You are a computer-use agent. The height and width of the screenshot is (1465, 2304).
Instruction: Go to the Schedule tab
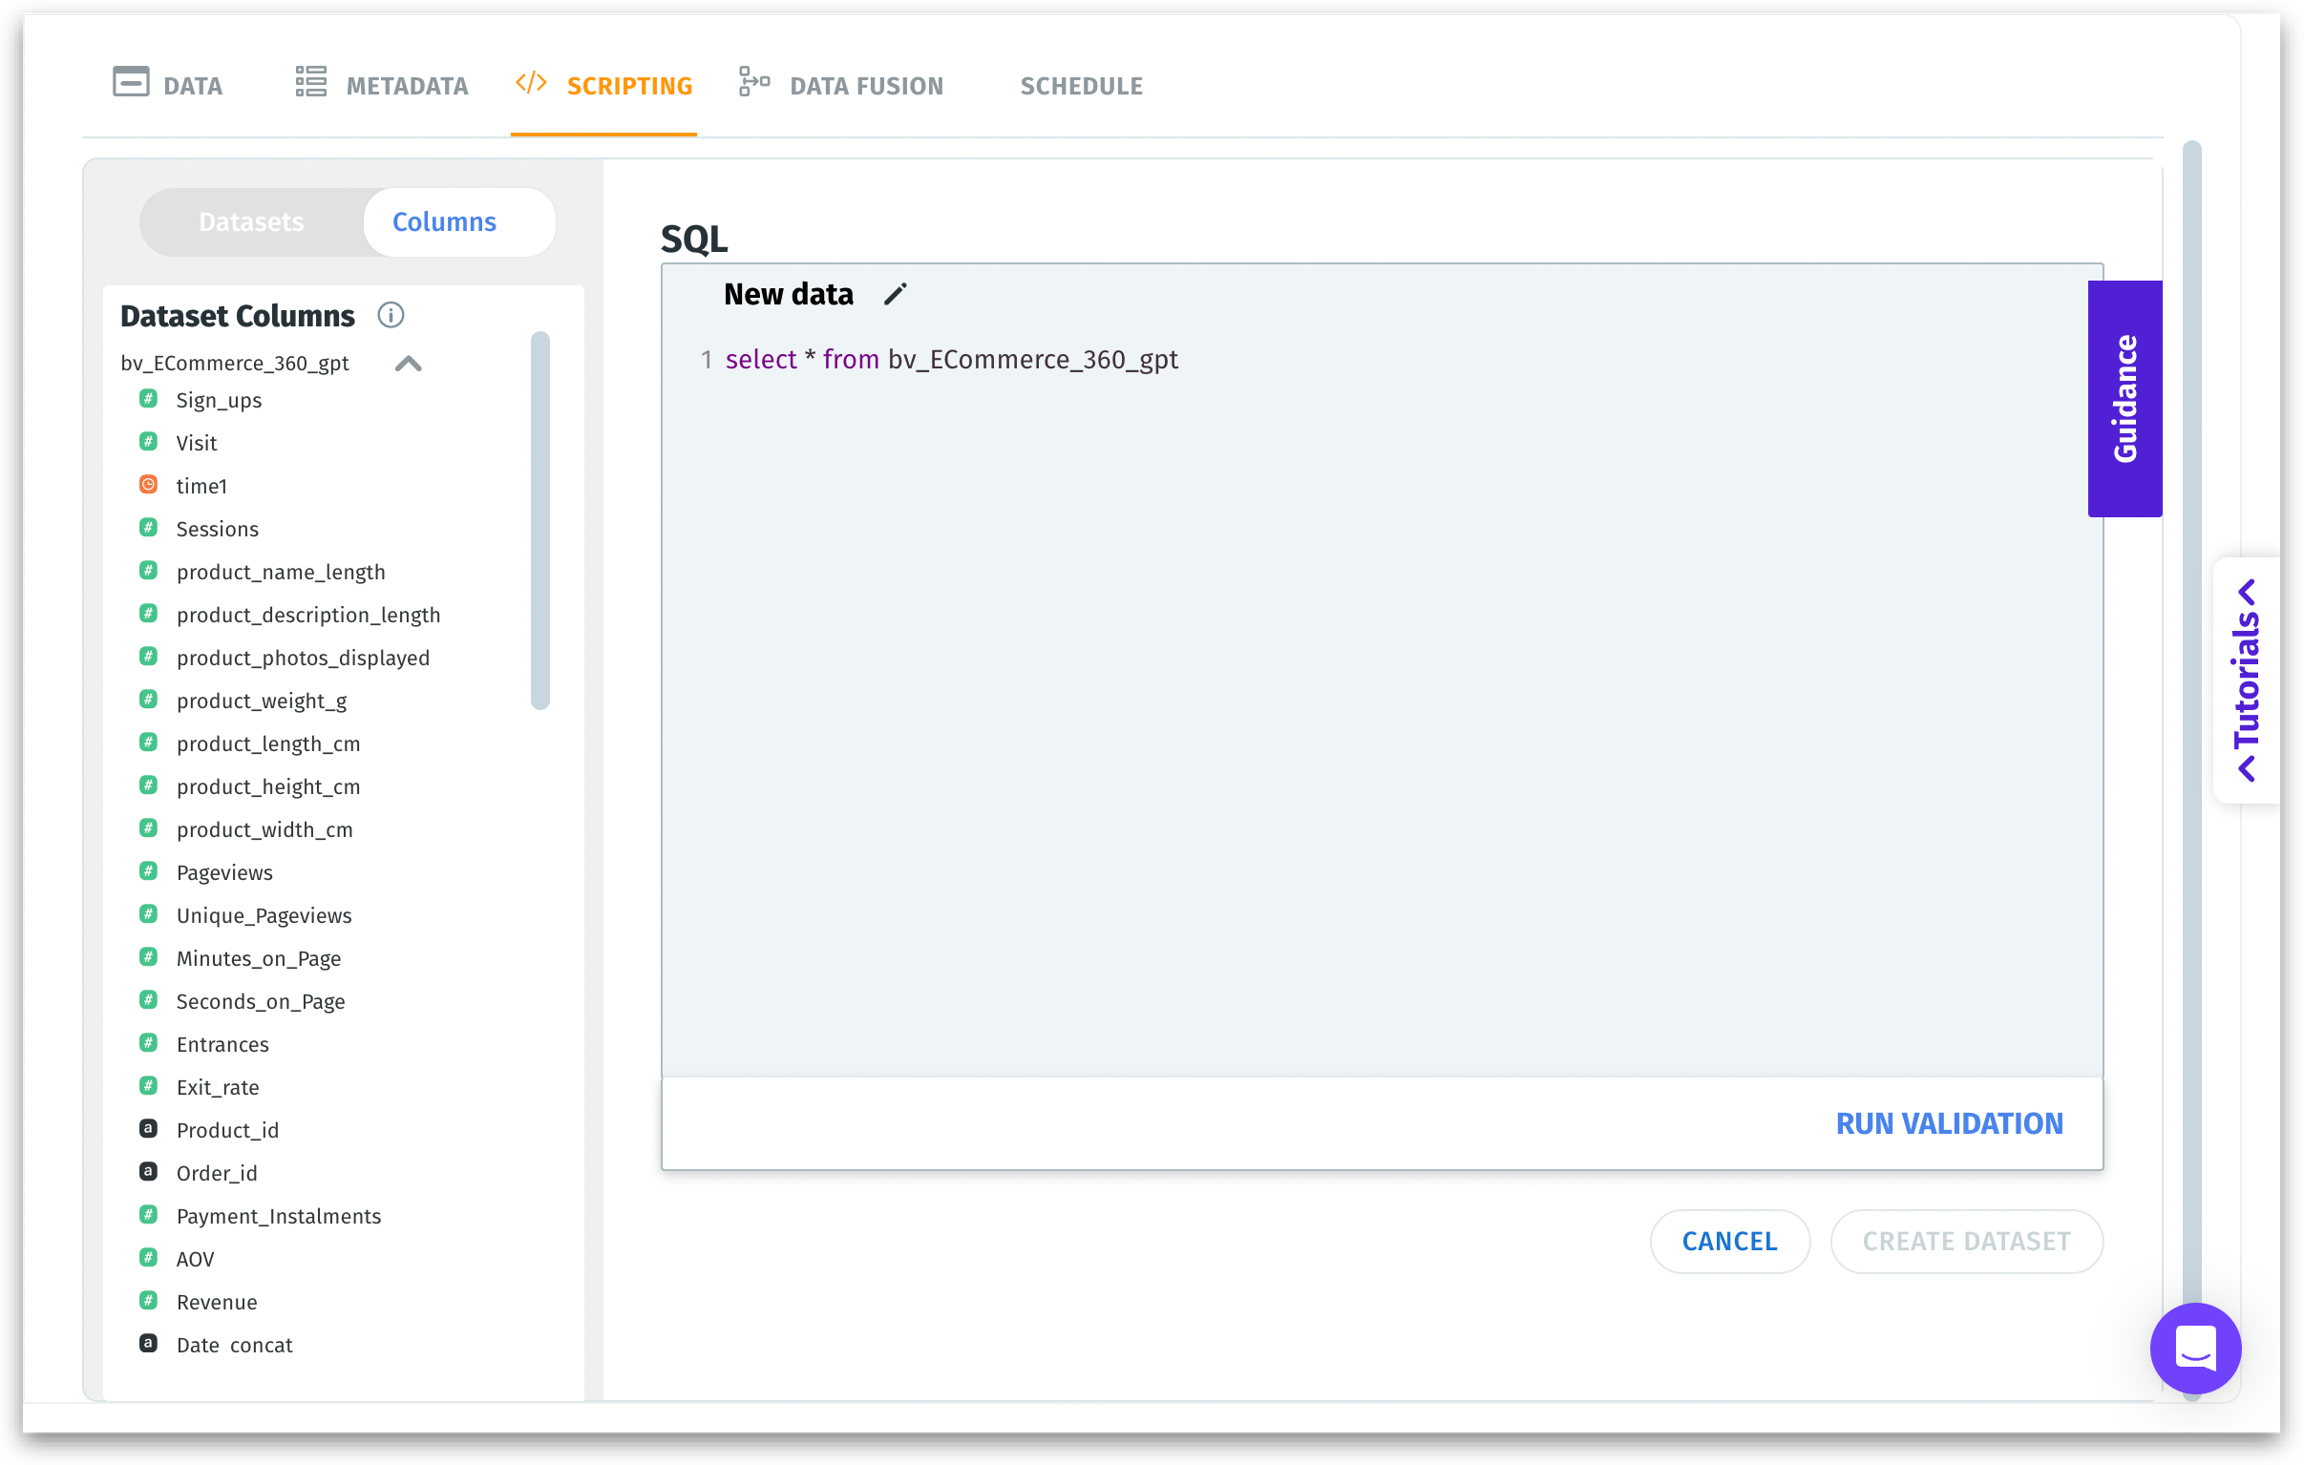pyautogui.click(x=1080, y=86)
